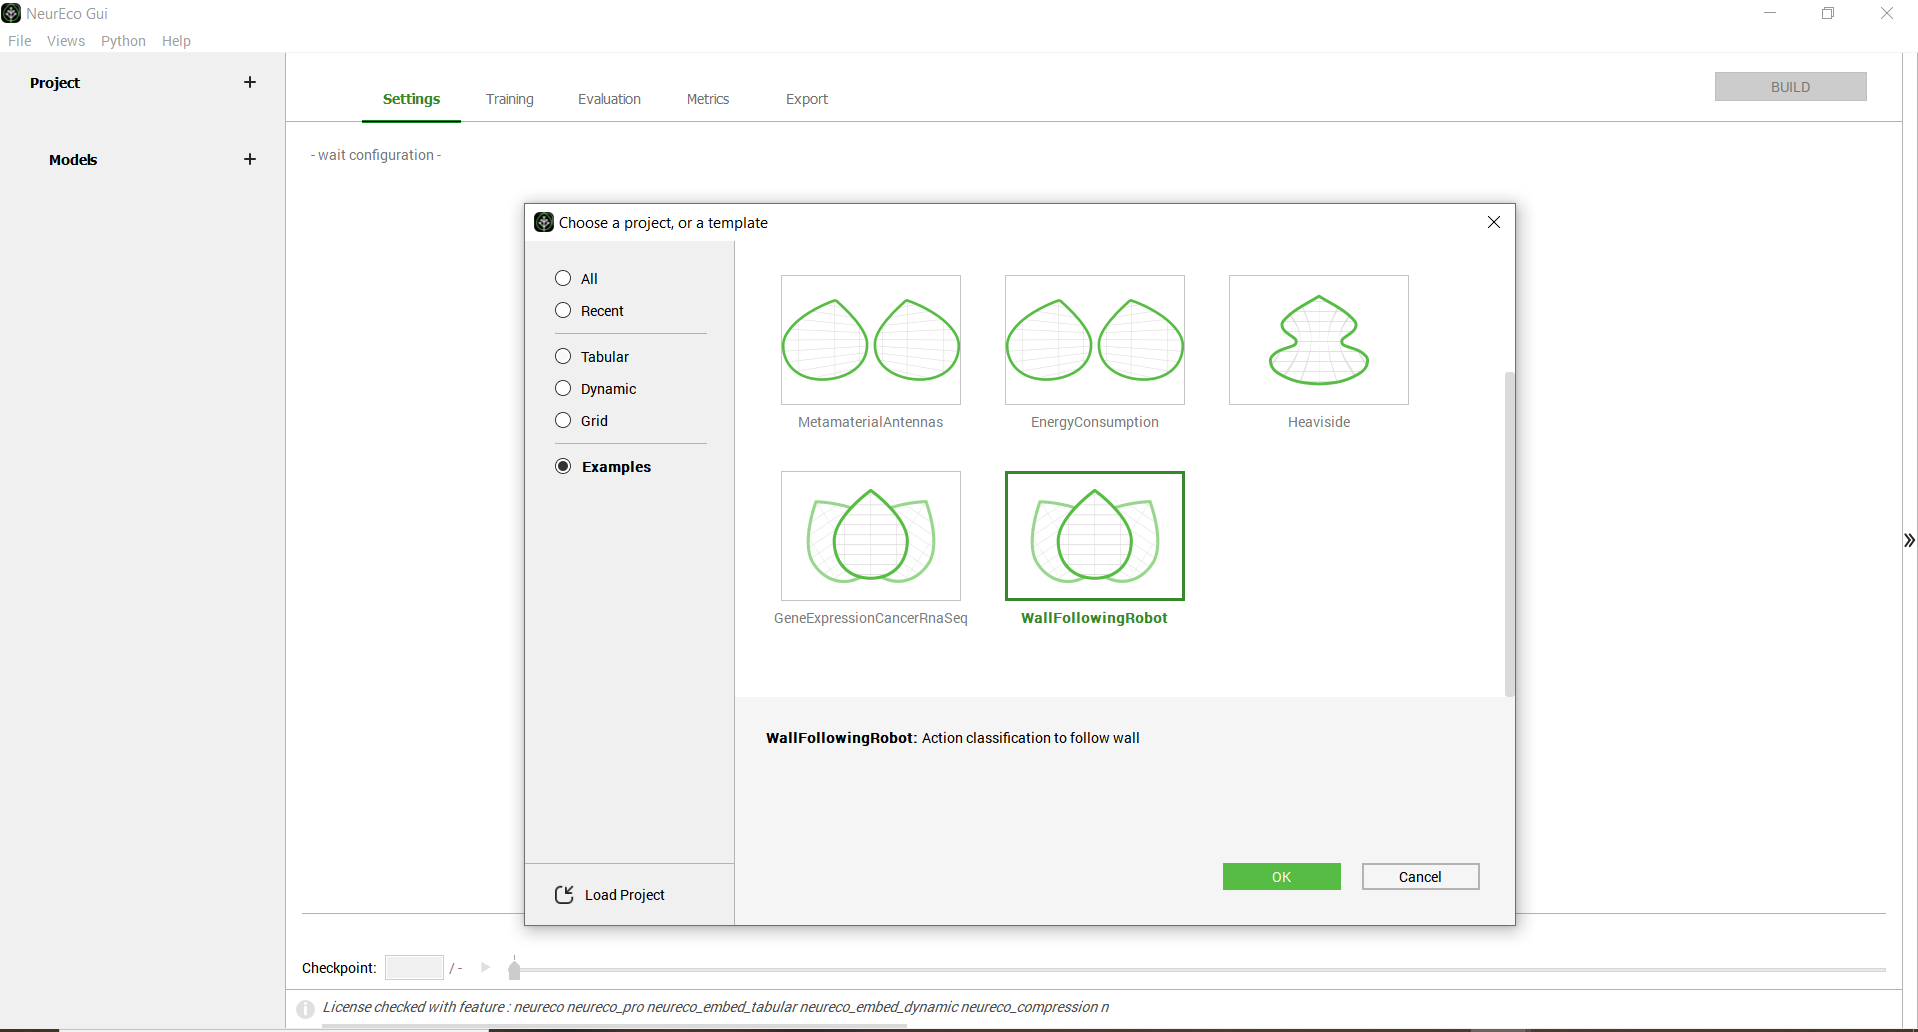Click the Project heading in sidebar
The image size is (1918, 1032).
tap(55, 83)
